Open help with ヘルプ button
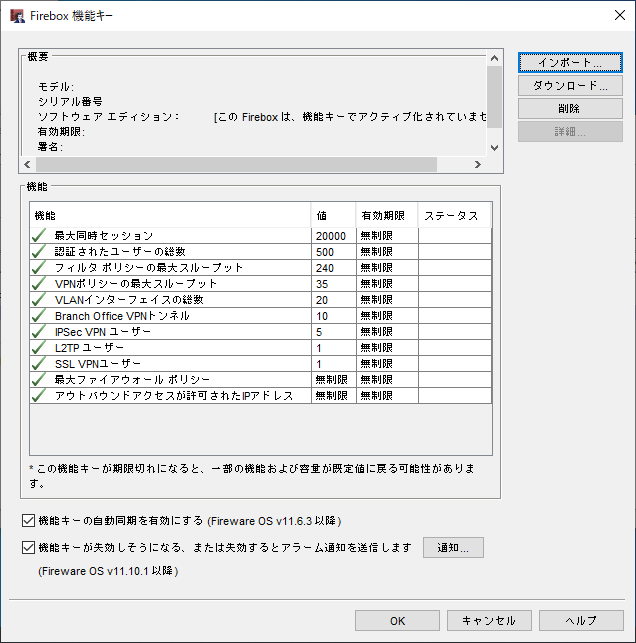 click(x=581, y=621)
